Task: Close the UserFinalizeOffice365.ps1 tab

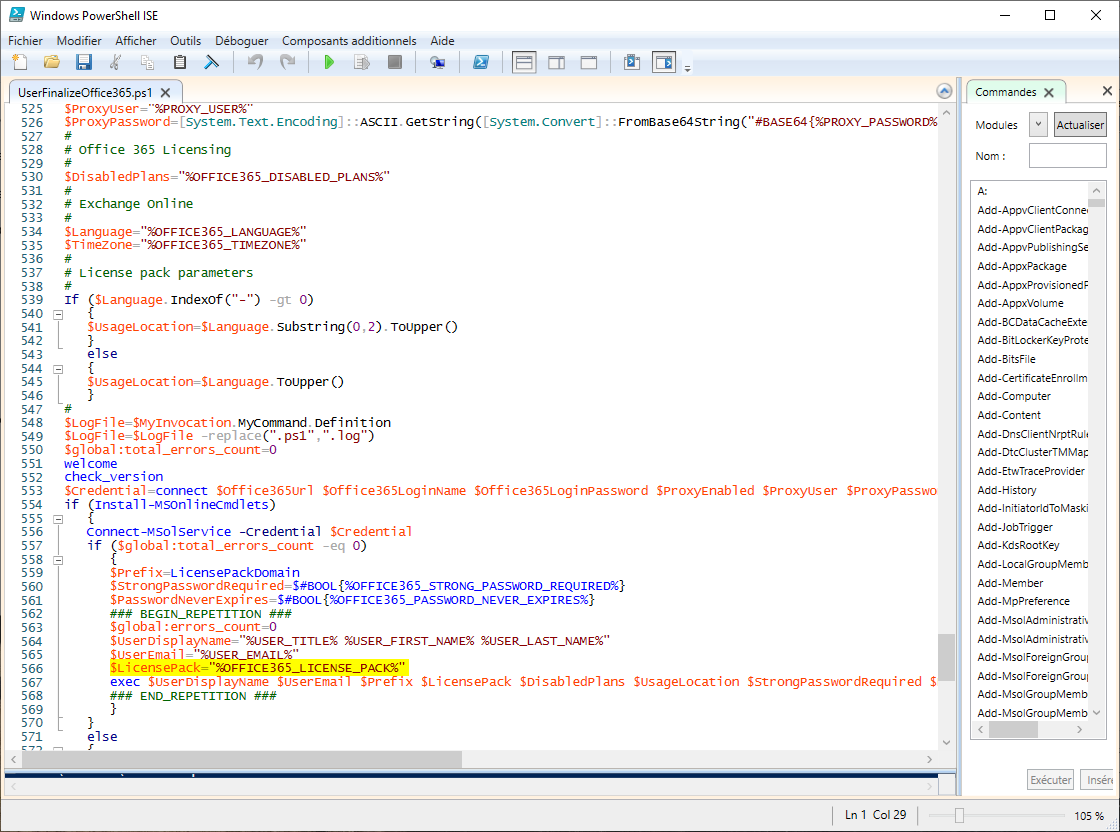Action: tap(166, 92)
